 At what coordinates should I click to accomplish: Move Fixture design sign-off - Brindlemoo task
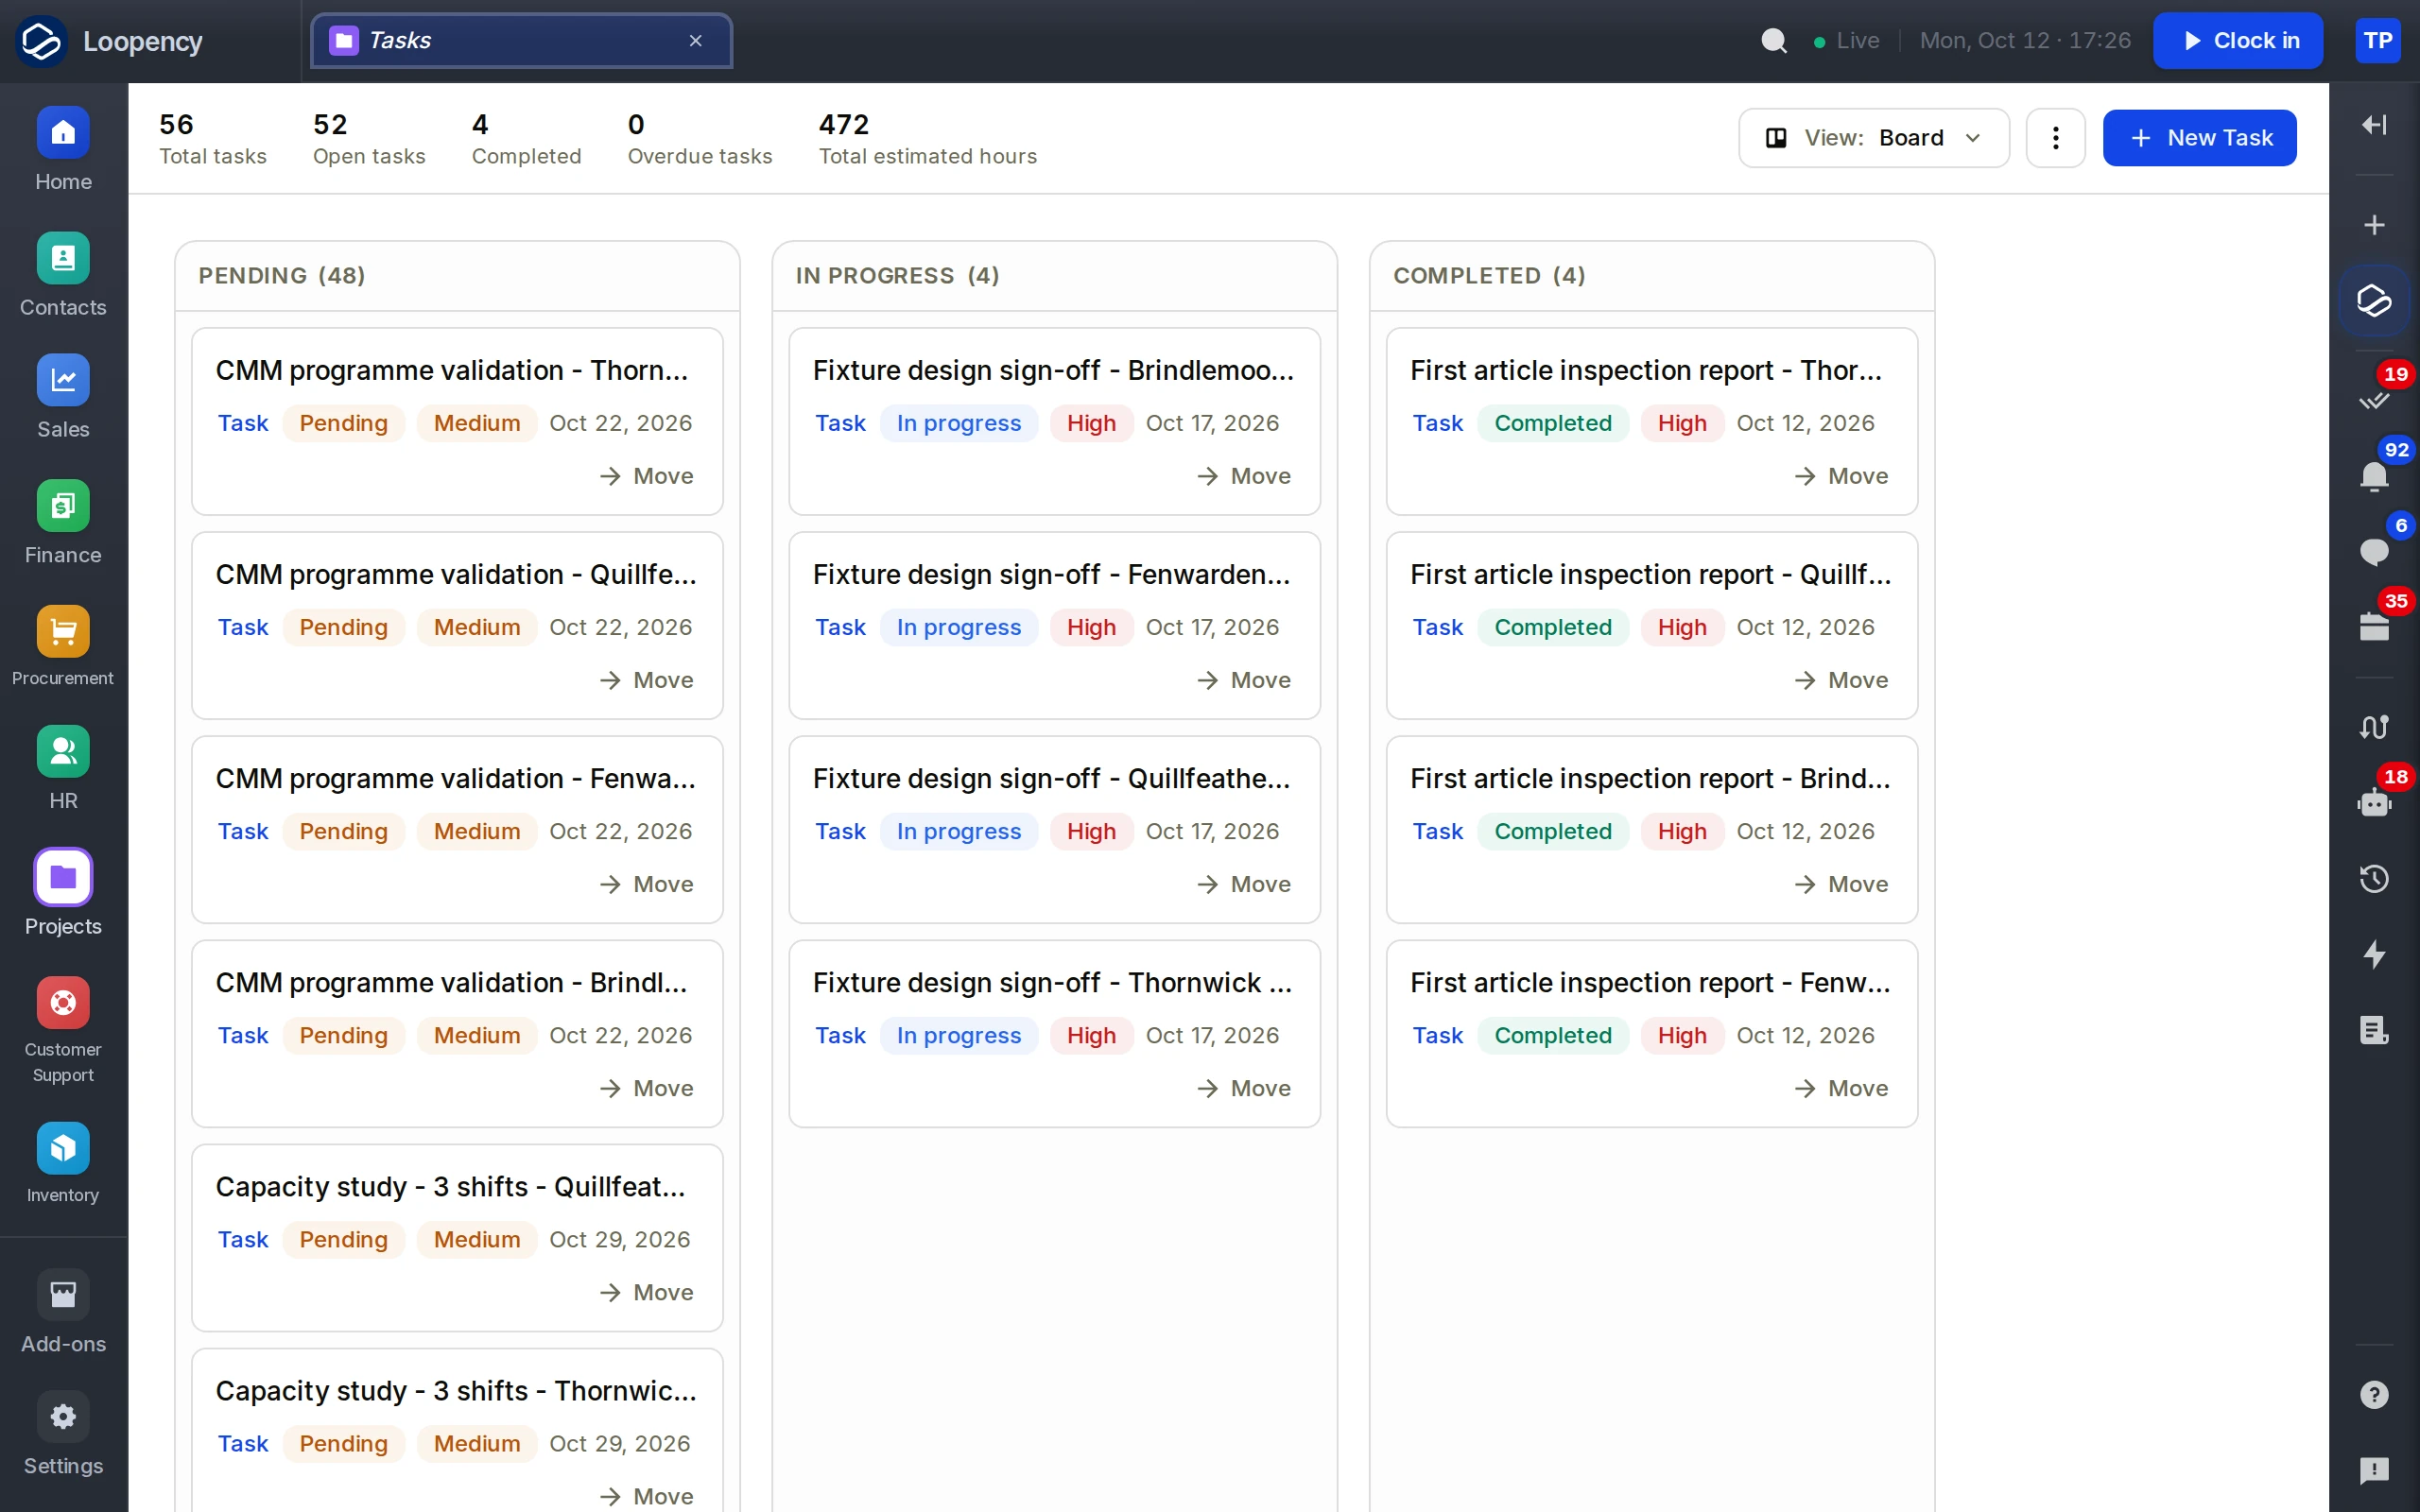(1244, 476)
